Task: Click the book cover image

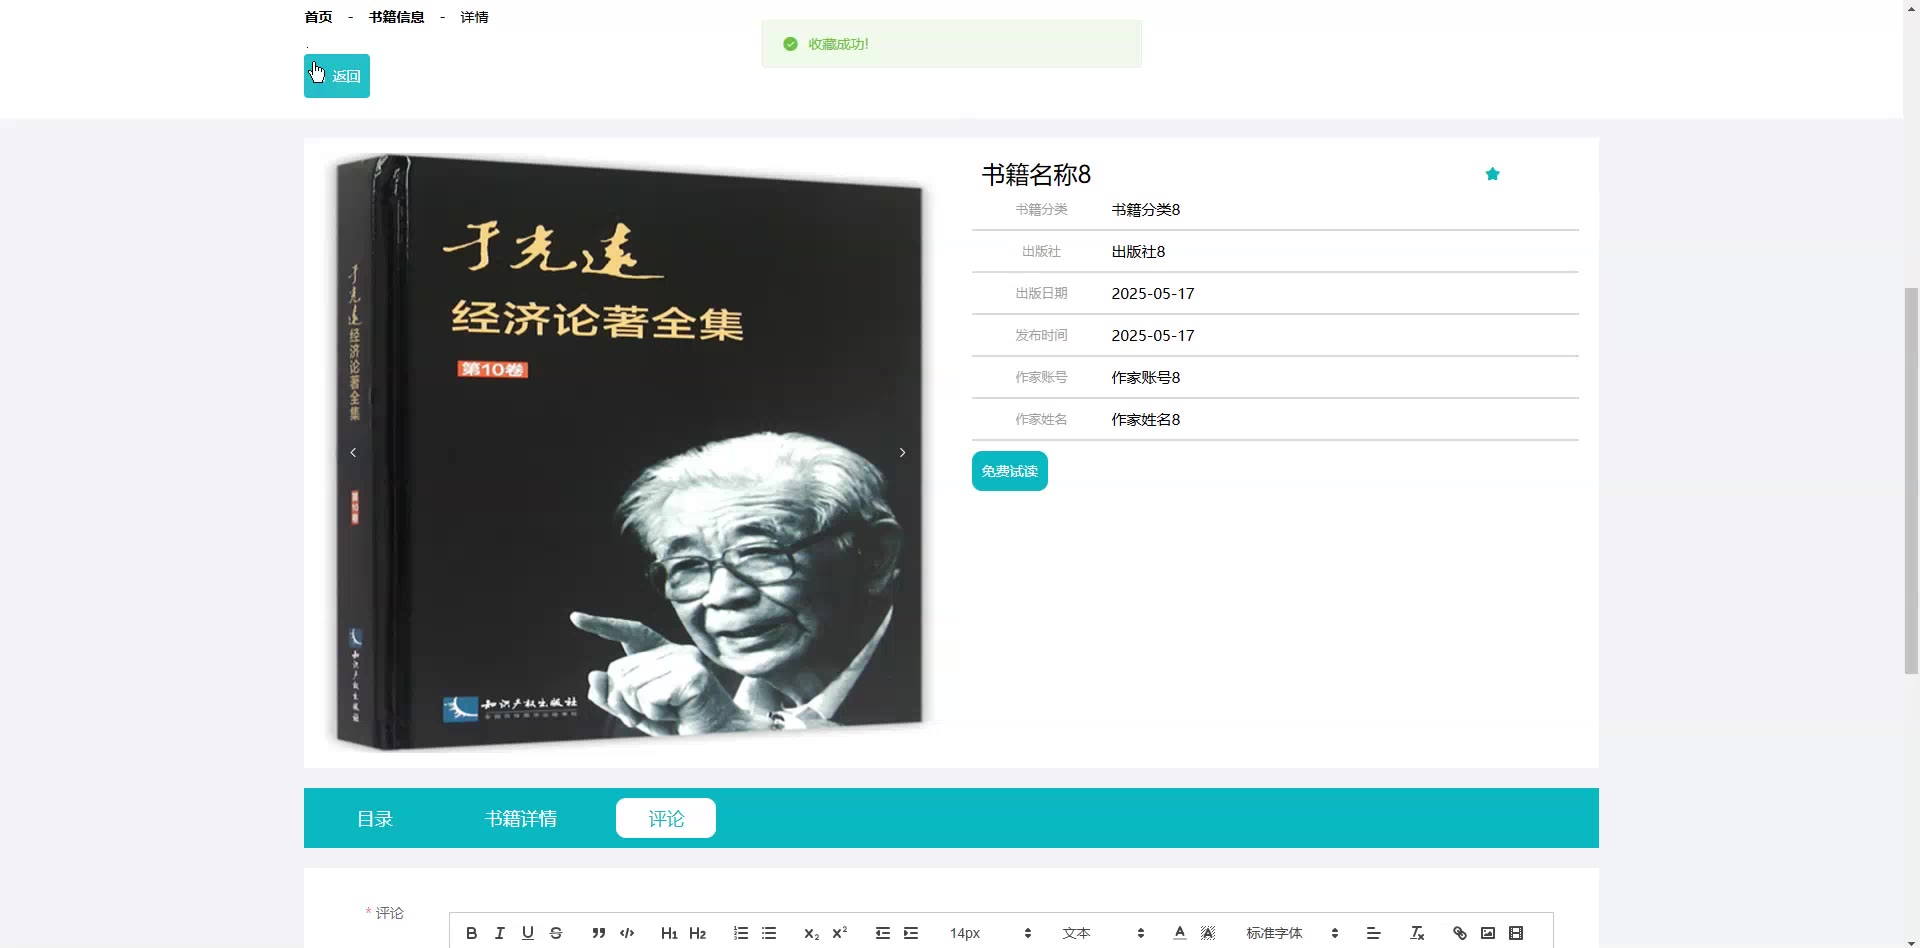Action: pos(628,452)
